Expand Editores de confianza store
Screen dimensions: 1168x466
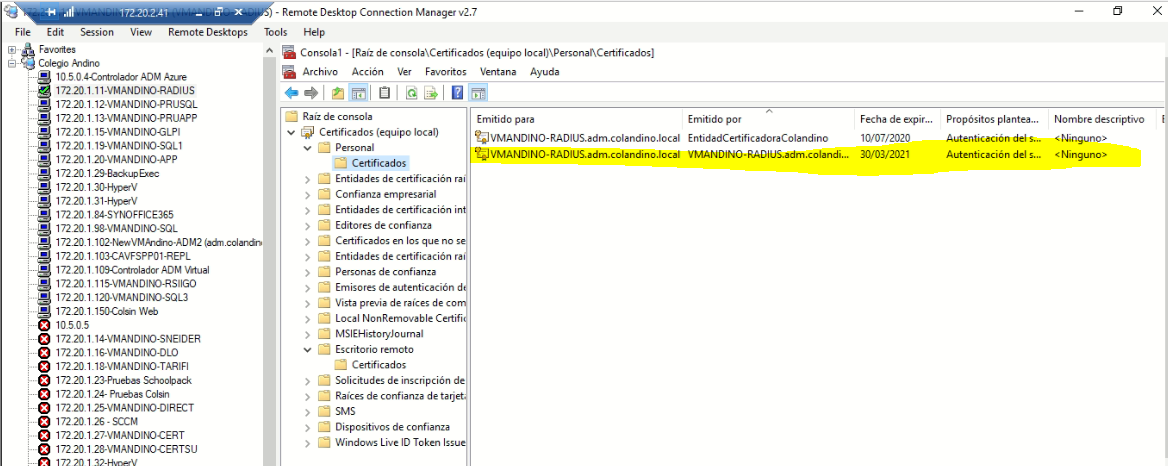pyautogui.click(x=308, y=225)
